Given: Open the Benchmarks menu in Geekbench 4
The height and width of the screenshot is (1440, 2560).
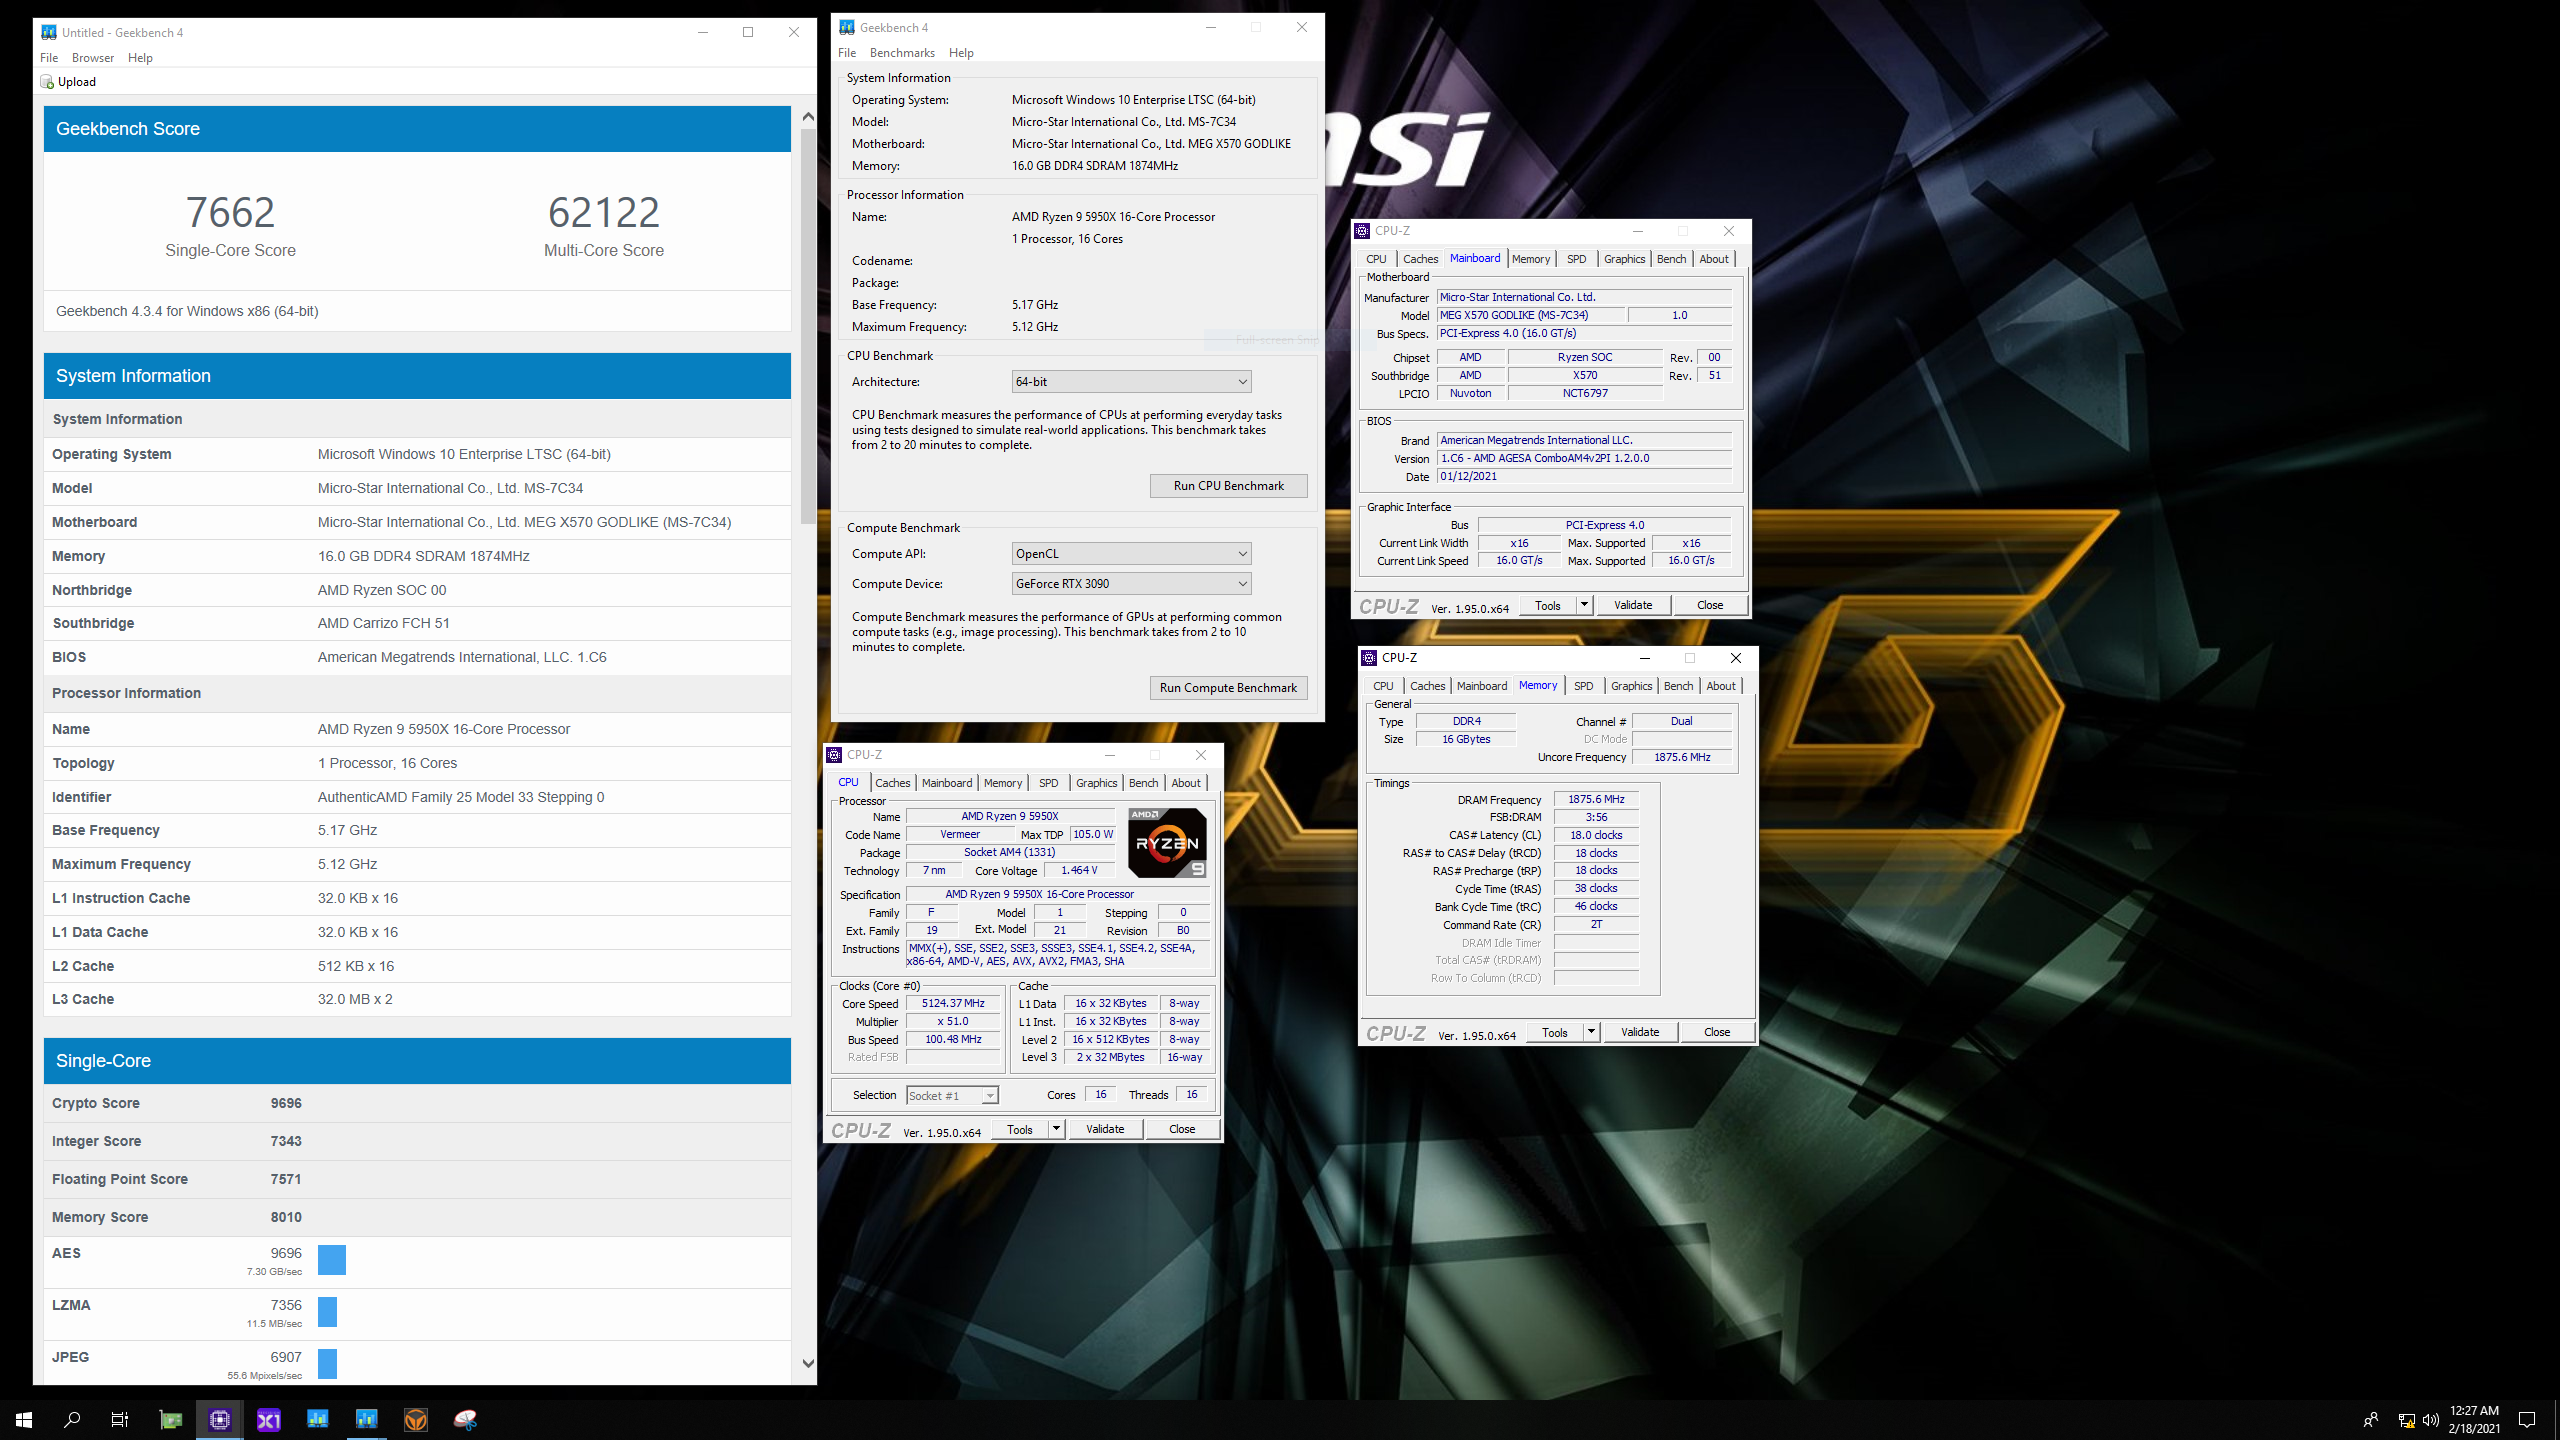Looking at the screenshot, I should [x=902, y=53].
